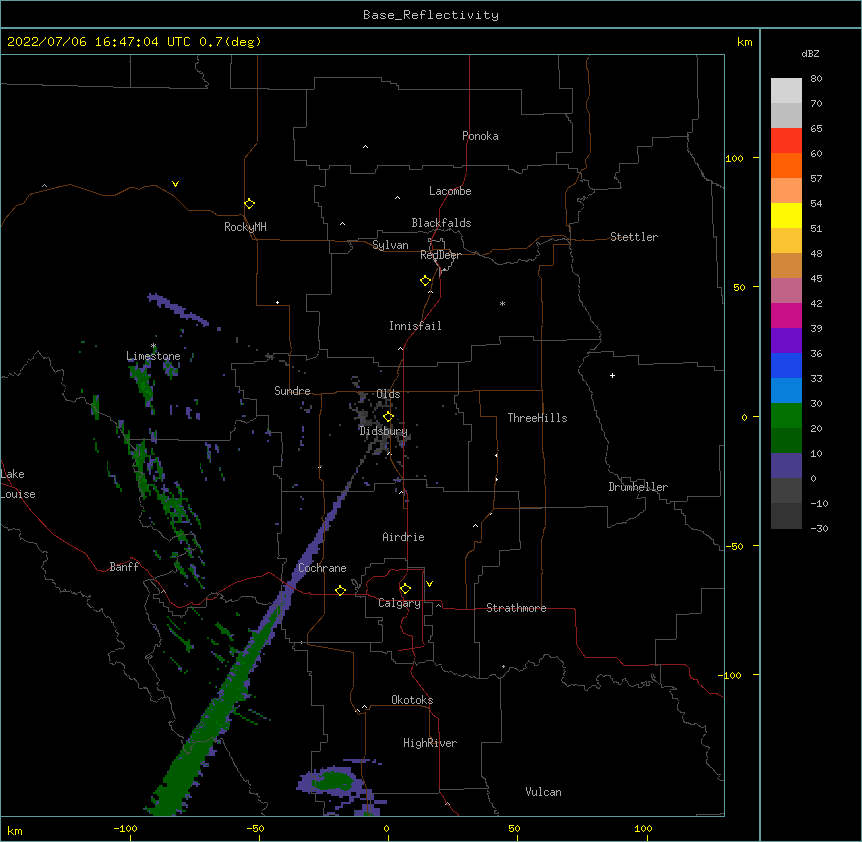Image resolution: width=862 pixels, height=842 pixels.
Task: Click the yellow V marker northwest of RockyMH
Action: (x=175, y=184)
